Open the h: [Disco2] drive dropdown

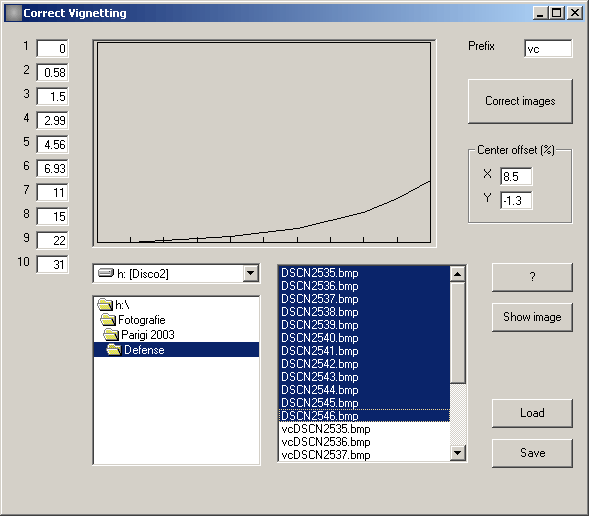tap(251, 273)
